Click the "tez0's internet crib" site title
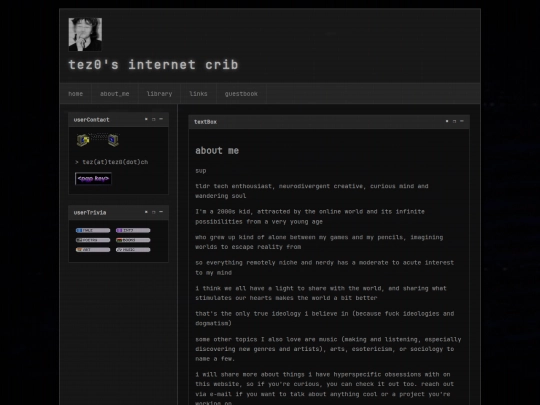Screen dimensions: 540x405 click(153, 65)
